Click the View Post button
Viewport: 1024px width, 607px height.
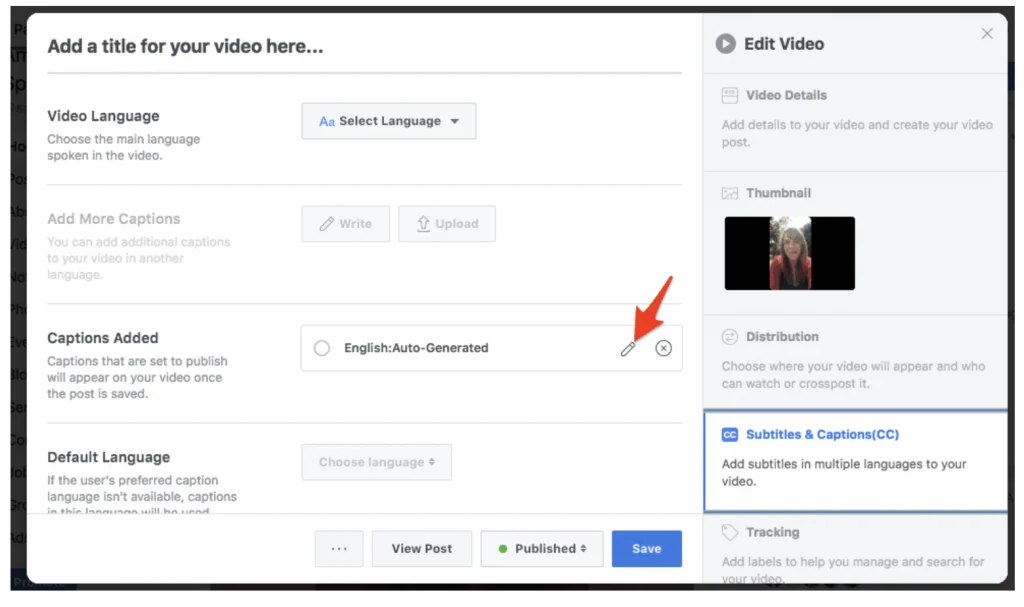pyautogui.click(x=422, y=549)
